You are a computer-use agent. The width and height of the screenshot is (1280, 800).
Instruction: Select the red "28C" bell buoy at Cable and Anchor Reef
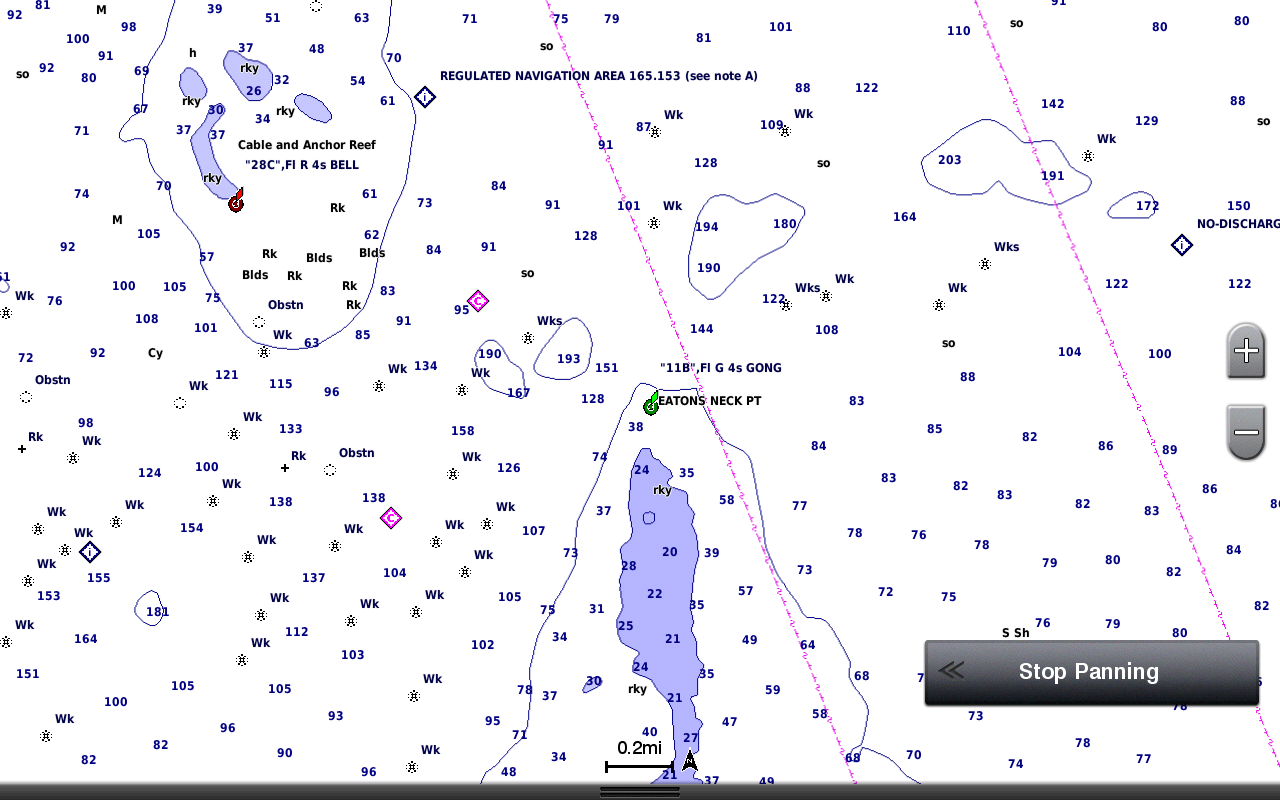(x=236, y=202)
